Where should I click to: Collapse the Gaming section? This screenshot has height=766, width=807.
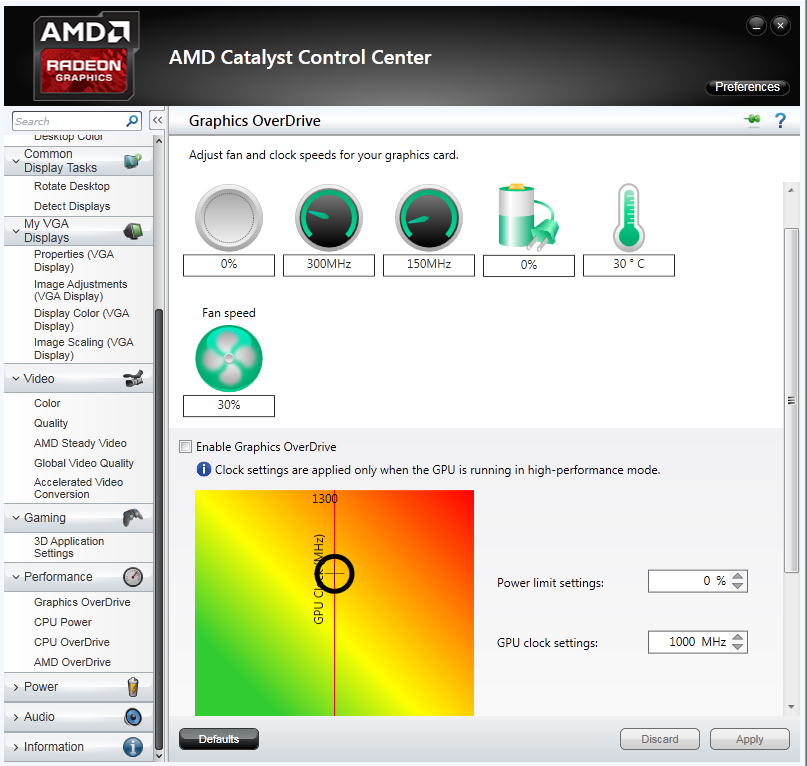point(16,518)
